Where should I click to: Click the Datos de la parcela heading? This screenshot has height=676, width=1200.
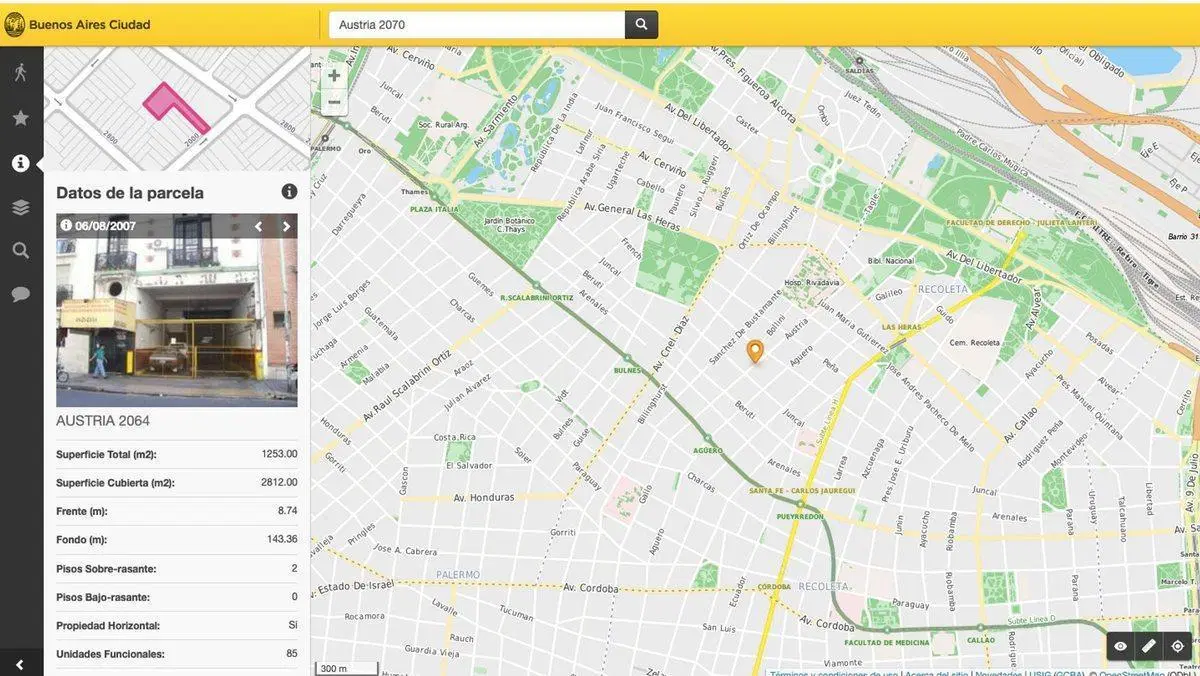click(x=130, y=193)
